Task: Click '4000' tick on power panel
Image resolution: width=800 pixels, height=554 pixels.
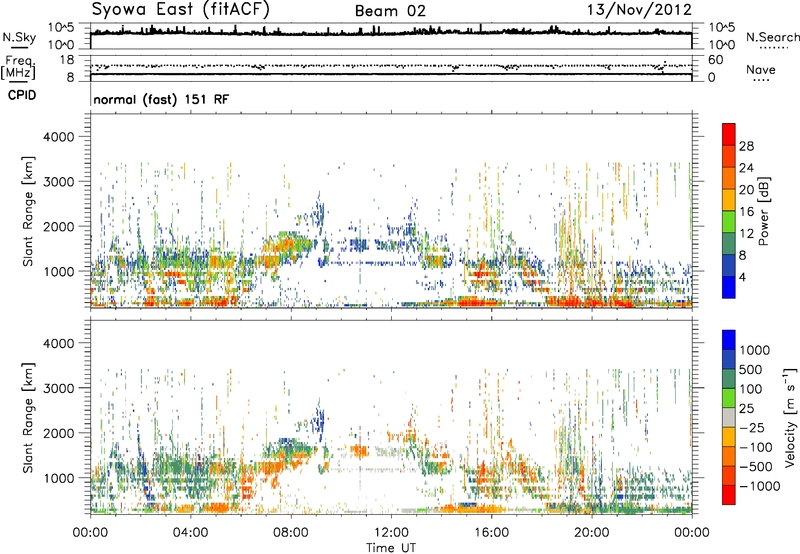Action: [x=59, y=137]
